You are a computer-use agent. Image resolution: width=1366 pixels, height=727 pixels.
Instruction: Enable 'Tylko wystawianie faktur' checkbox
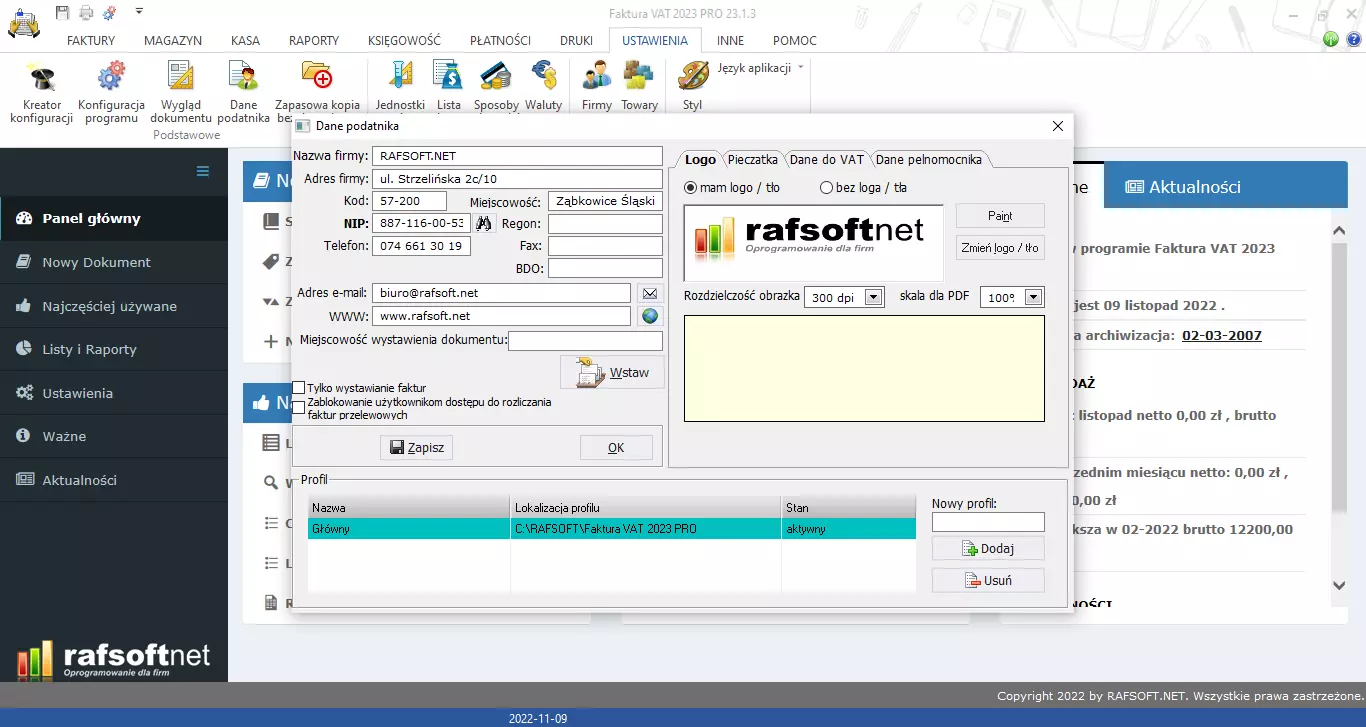point(299,388)
